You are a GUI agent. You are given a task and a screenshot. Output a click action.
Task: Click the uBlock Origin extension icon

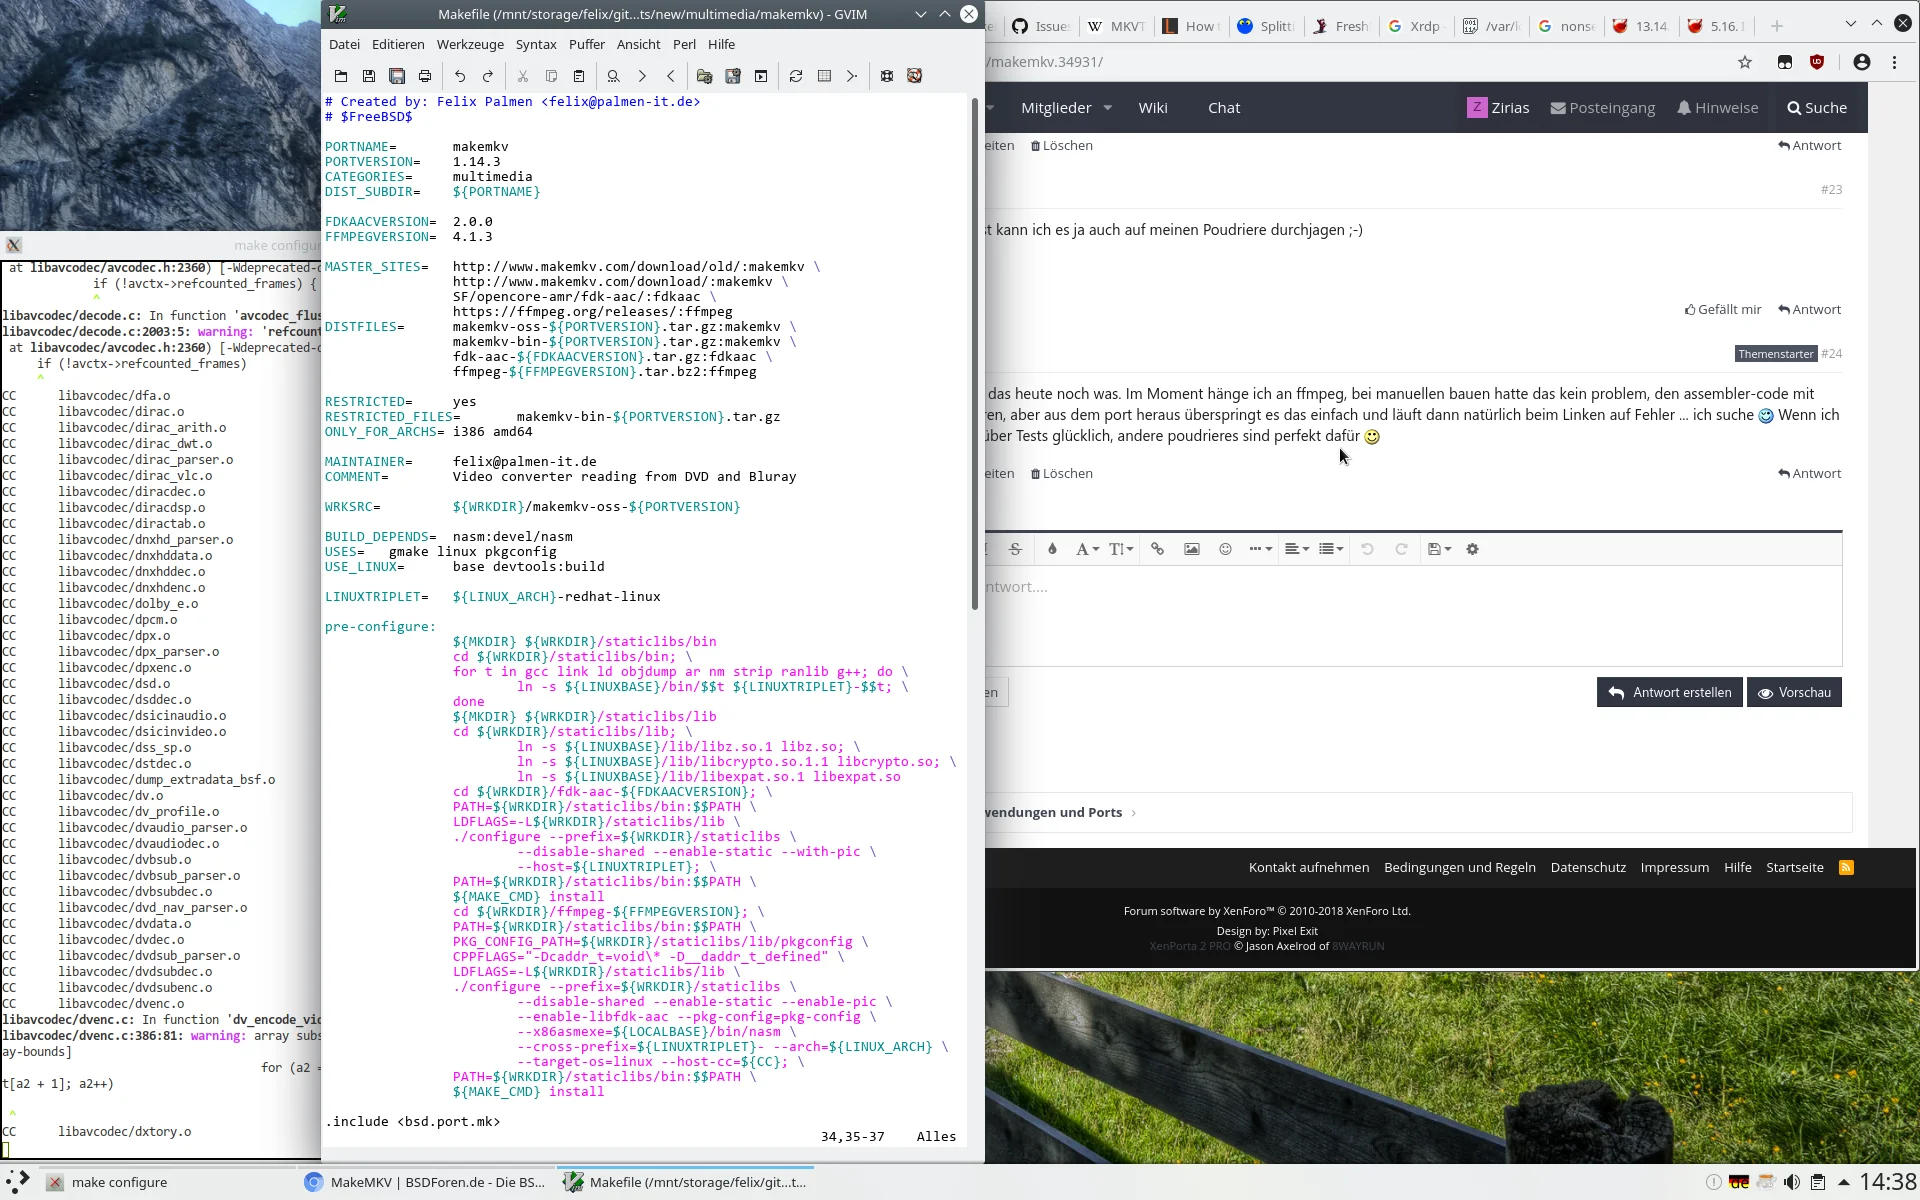(x=1817, y=62)
